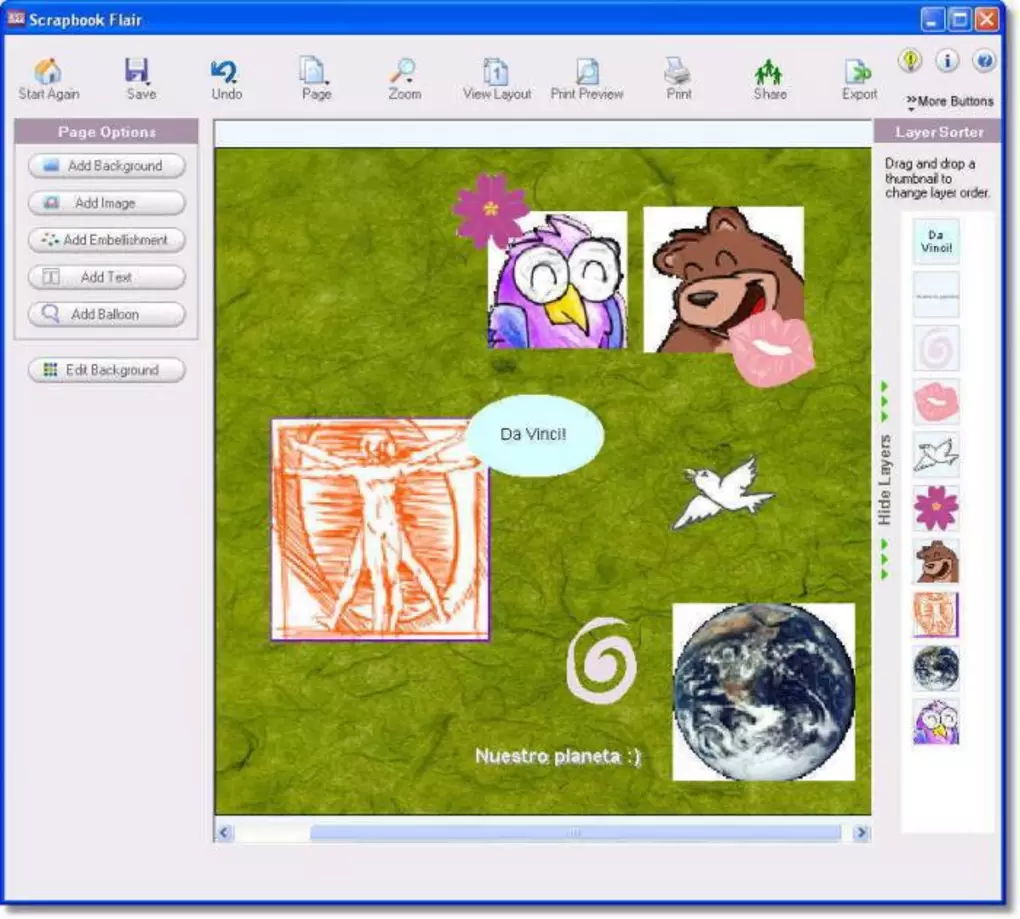Click the Edit Background button
This screenshot has width=1020, height=919.
tap(107, 370)
